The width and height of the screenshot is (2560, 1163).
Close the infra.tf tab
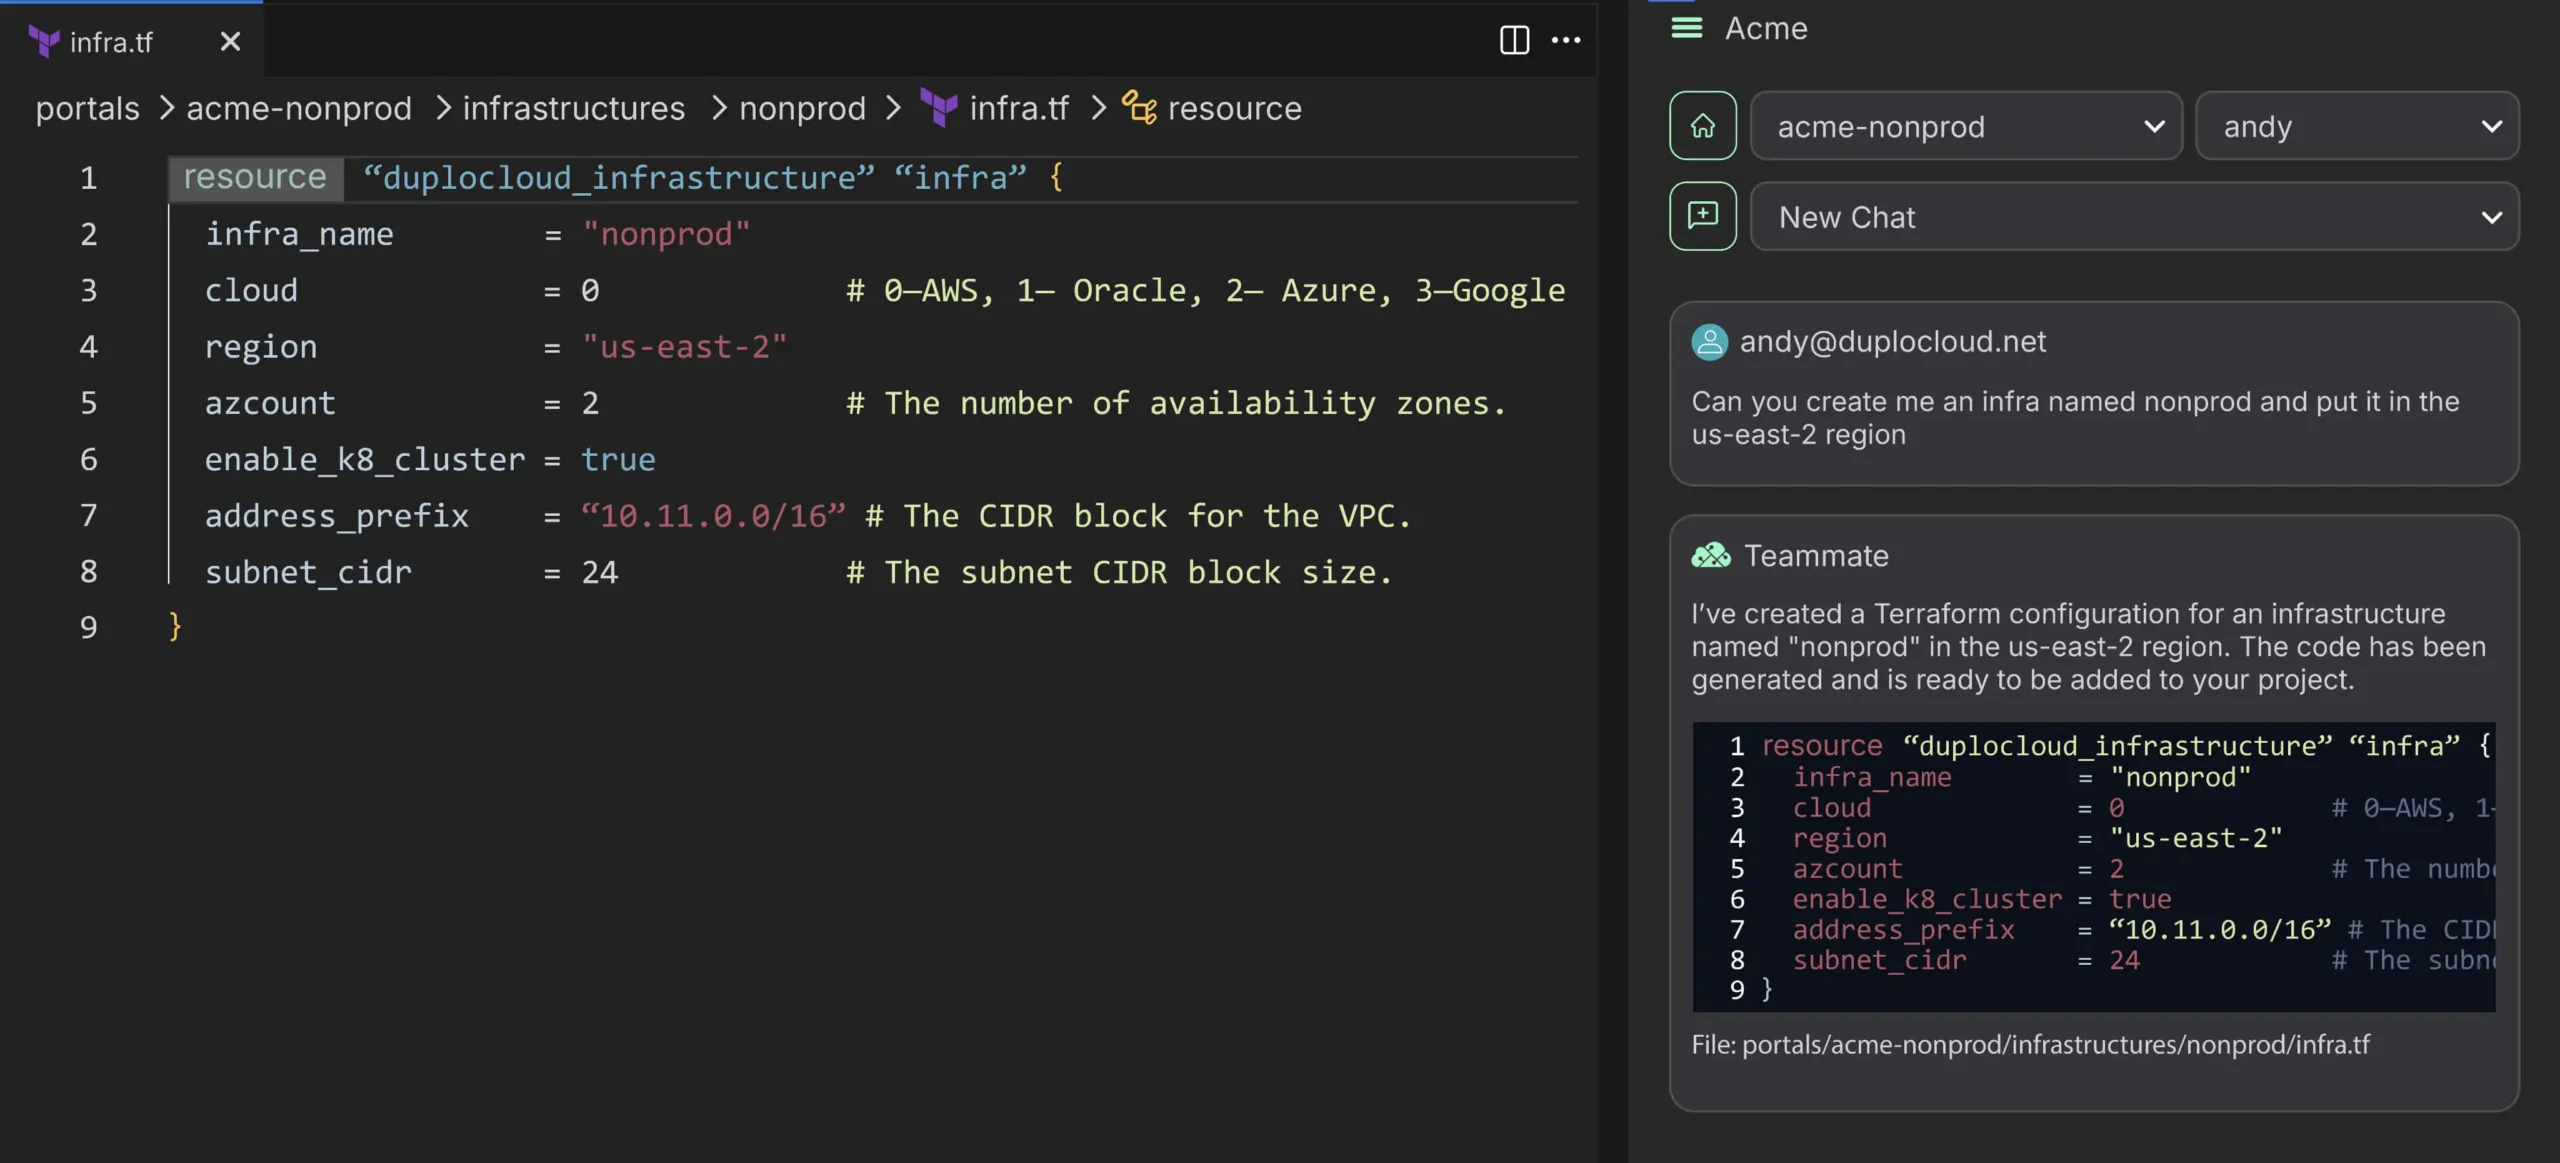point(230,42)
